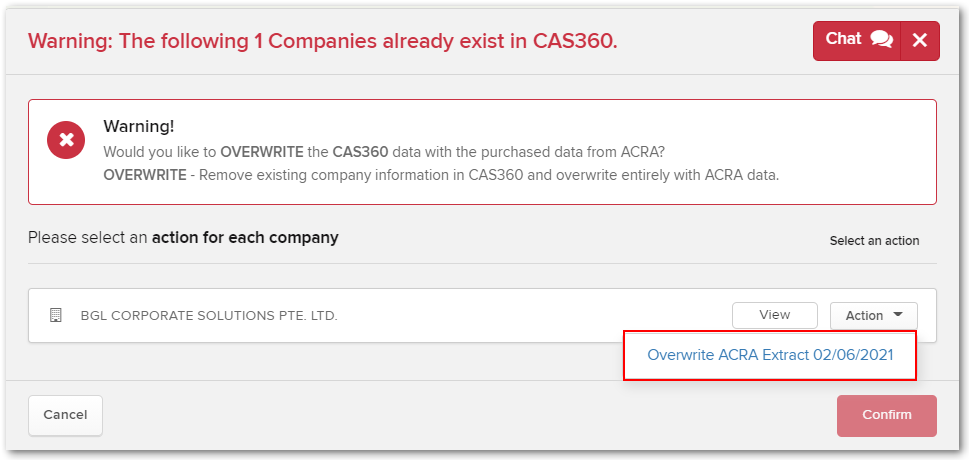Close the warning dialog with the X
This screenshot has height=460, width=969.
click(x=920, y=41)
